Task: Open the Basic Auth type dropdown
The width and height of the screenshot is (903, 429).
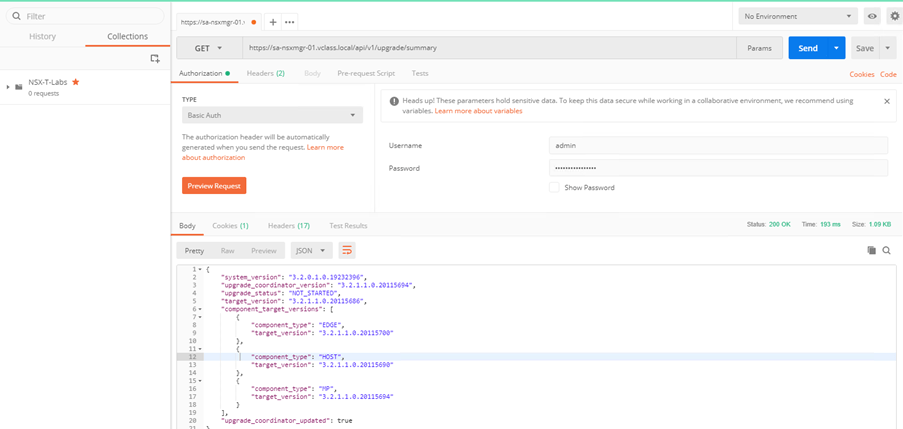Action: click(x=272, y=115)
